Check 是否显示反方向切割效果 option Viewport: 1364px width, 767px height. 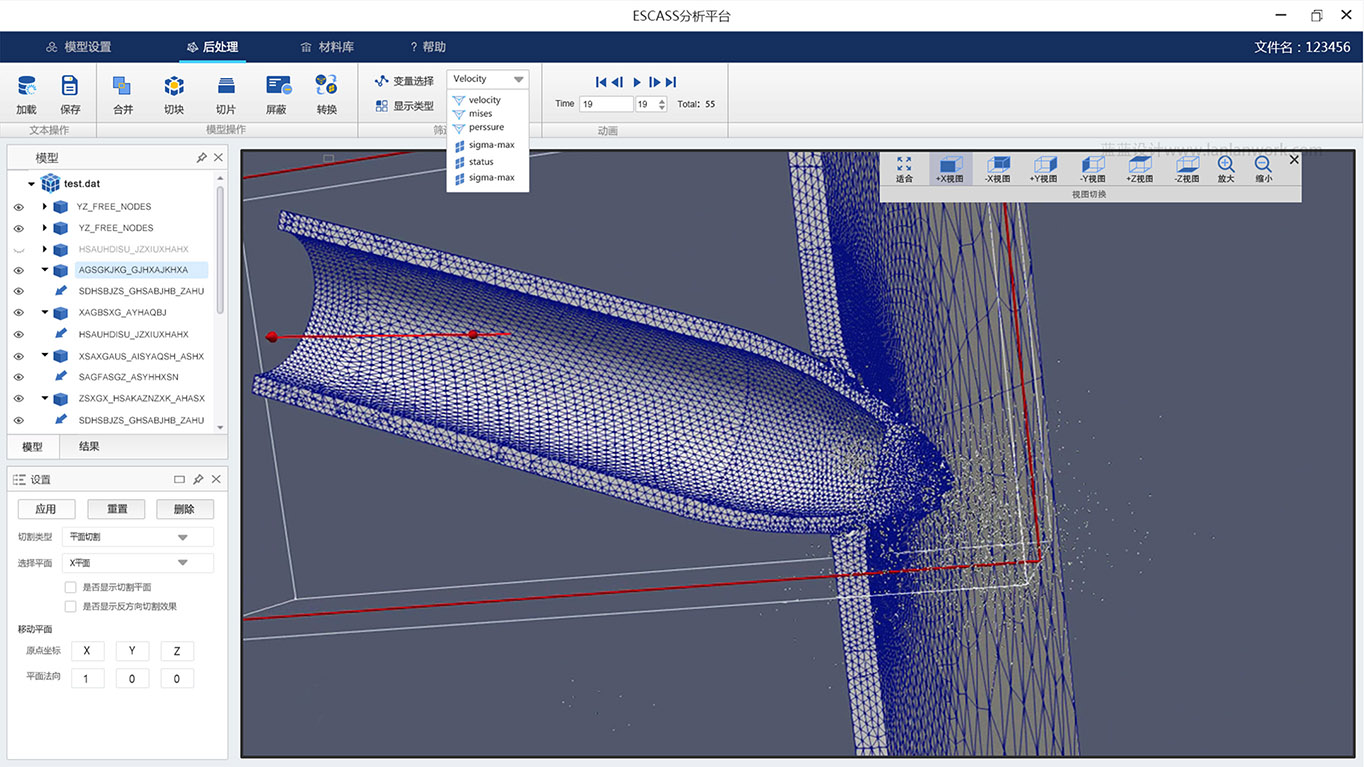tap(71, 606)
